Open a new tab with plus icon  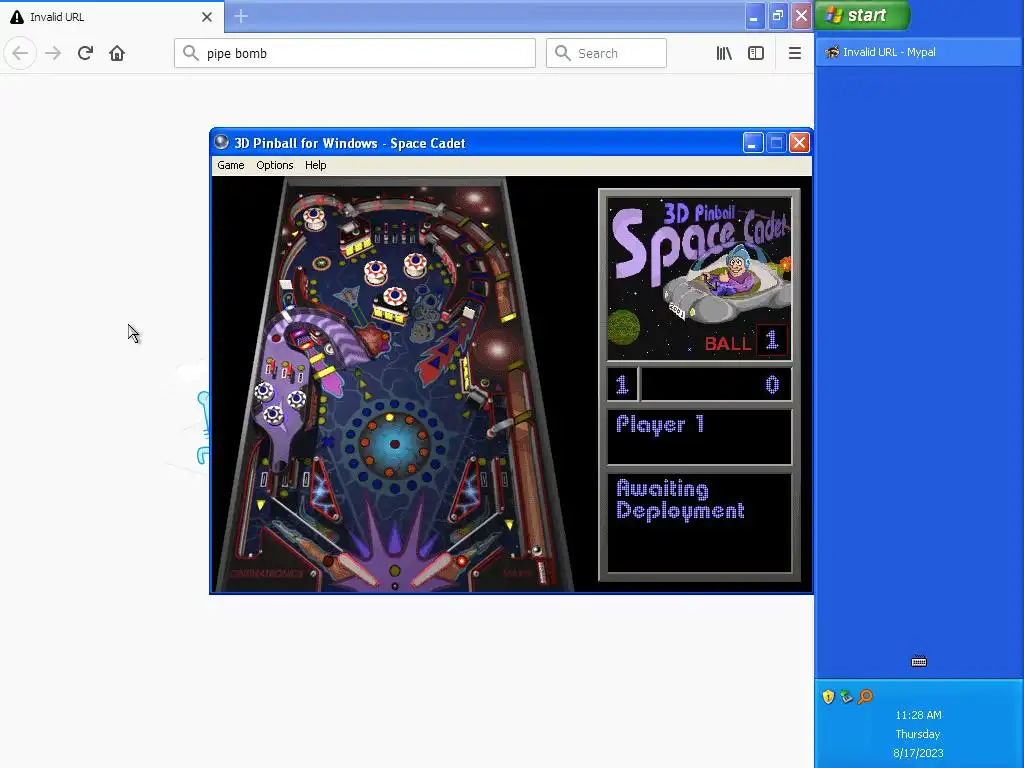[x=241, y=16]
